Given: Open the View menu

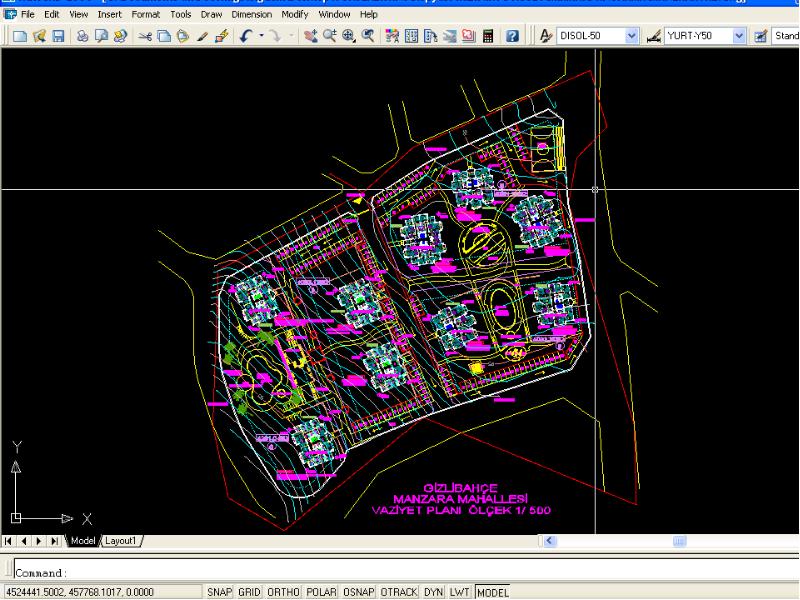Looking at the screenshot, I should (x=78, y=14).
